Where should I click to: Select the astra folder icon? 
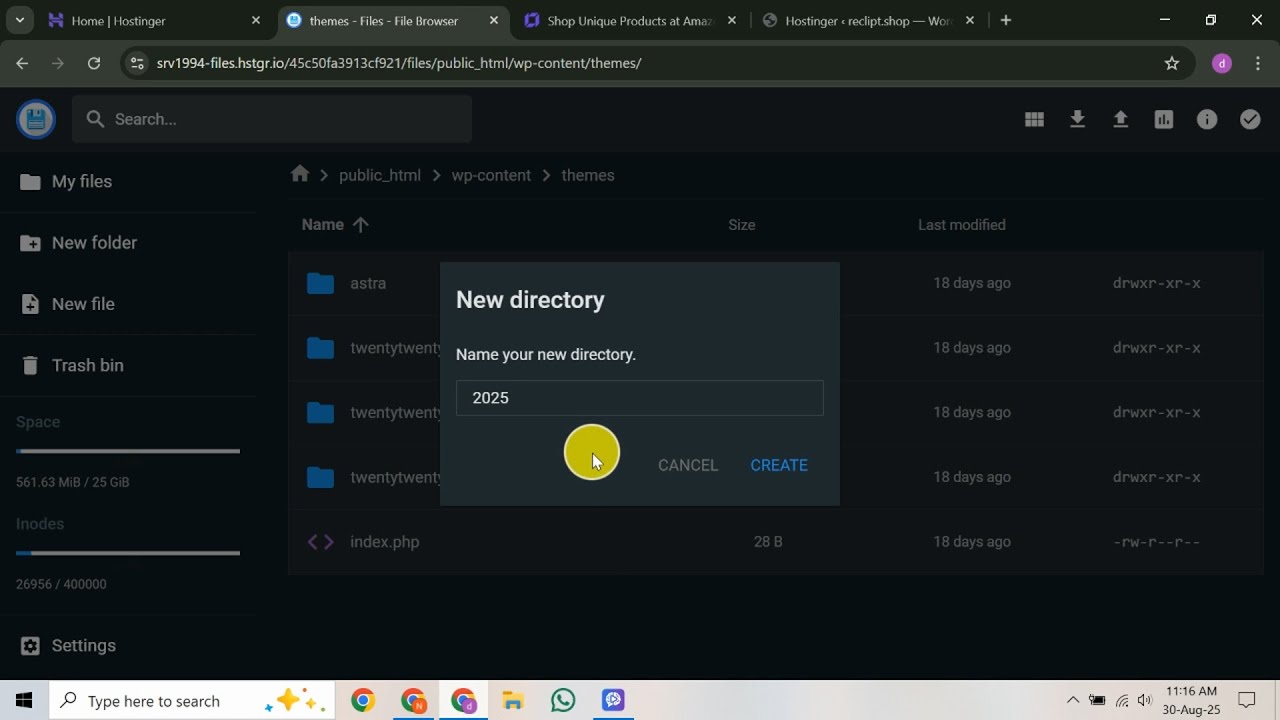coord(320,283)
